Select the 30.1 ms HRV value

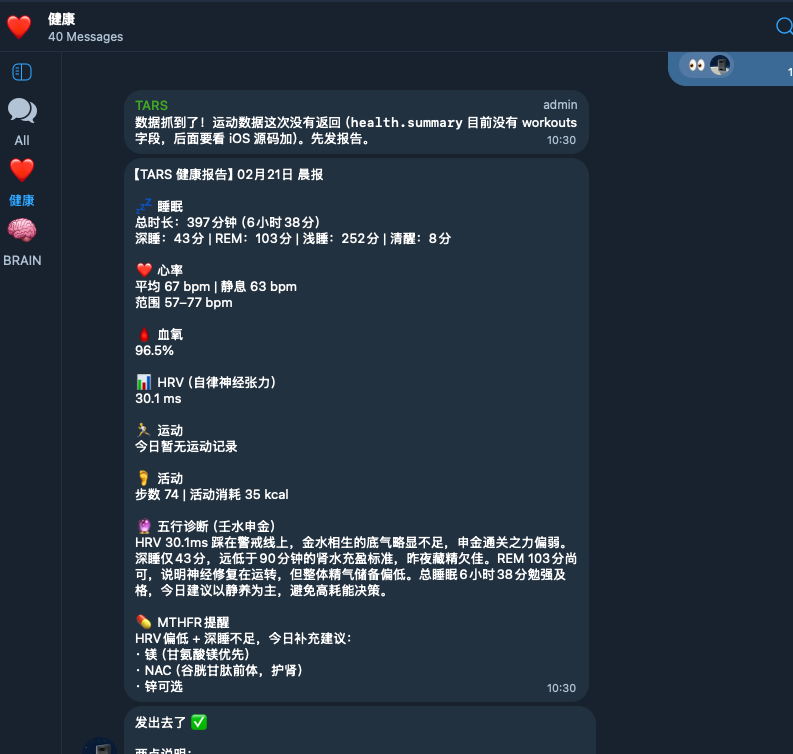tap(158, 398)
